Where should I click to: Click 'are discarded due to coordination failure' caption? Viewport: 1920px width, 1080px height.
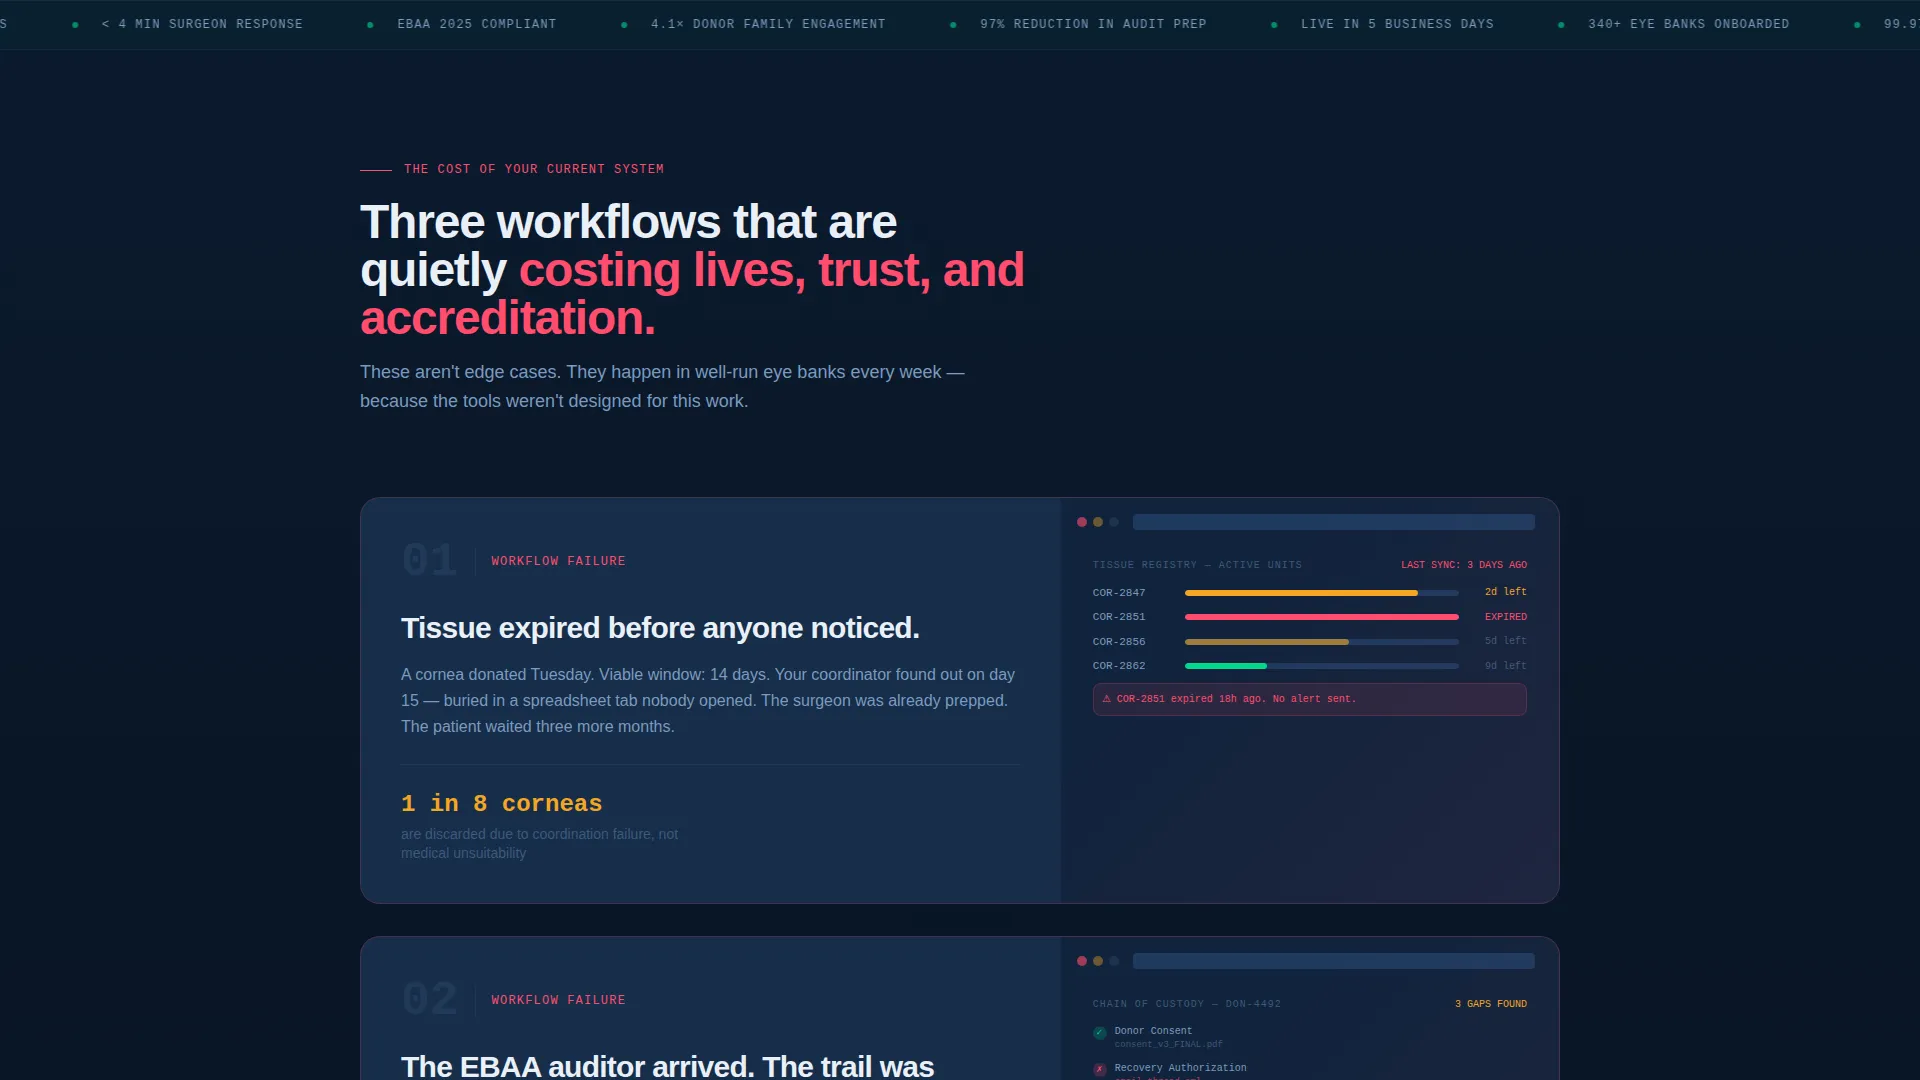[539, 843]
